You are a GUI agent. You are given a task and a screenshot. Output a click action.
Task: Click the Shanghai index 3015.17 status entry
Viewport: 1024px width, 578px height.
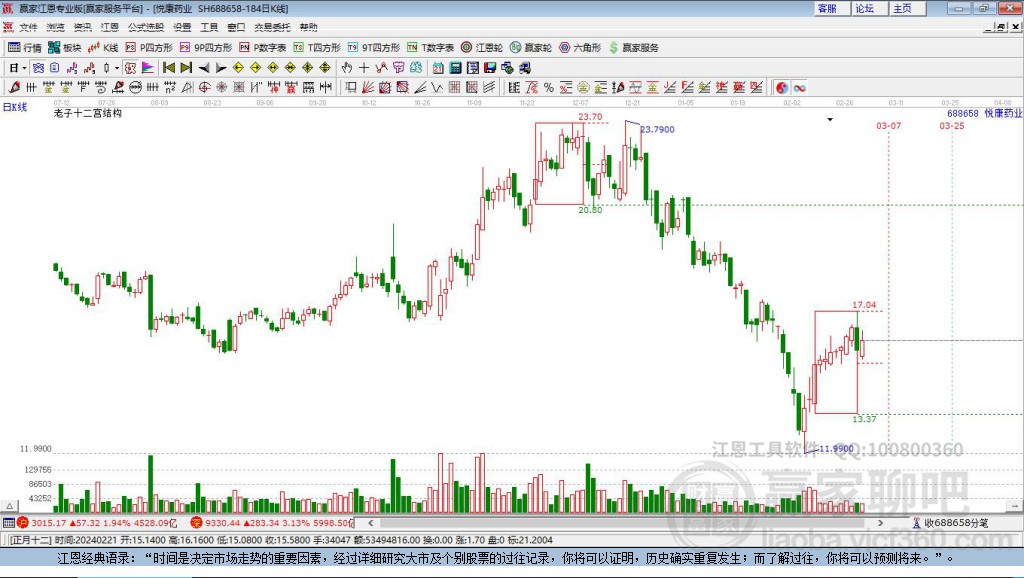(x=98, y=522)
